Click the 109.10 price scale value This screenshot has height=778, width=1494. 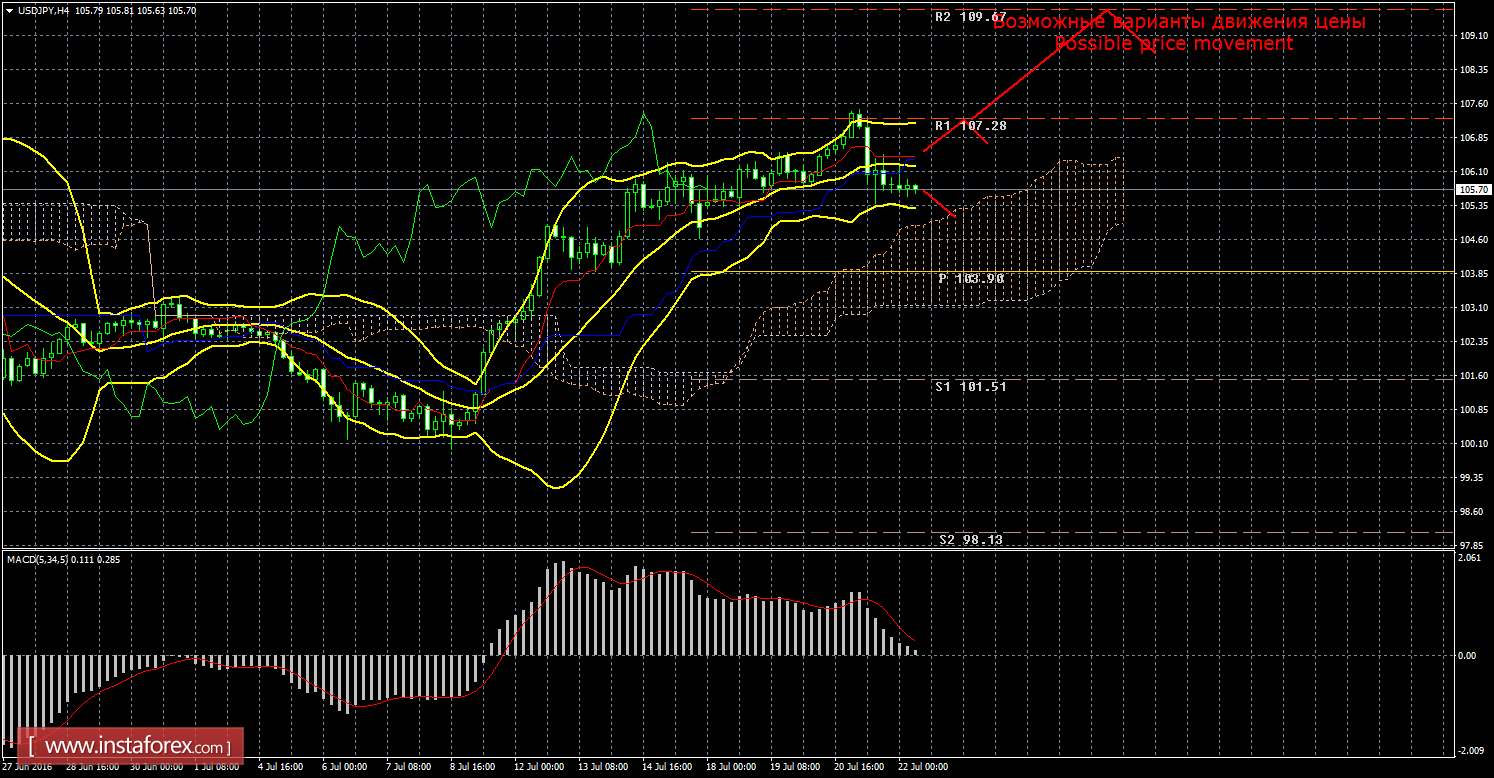(1472, 36)
